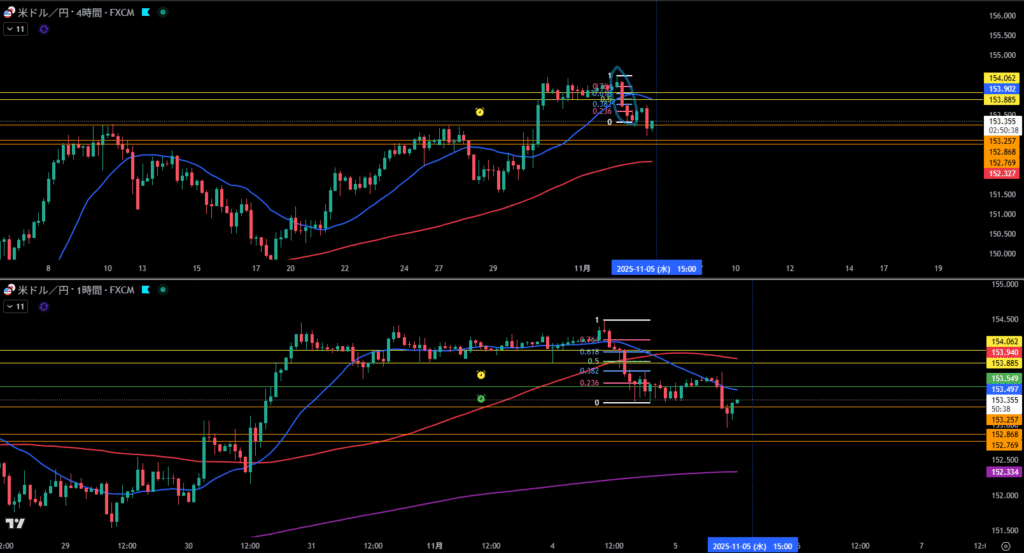Click the 153.549 green price label, lower chart
The height and width of the screenshot is (553, 1024).
tap(1002, 379)
